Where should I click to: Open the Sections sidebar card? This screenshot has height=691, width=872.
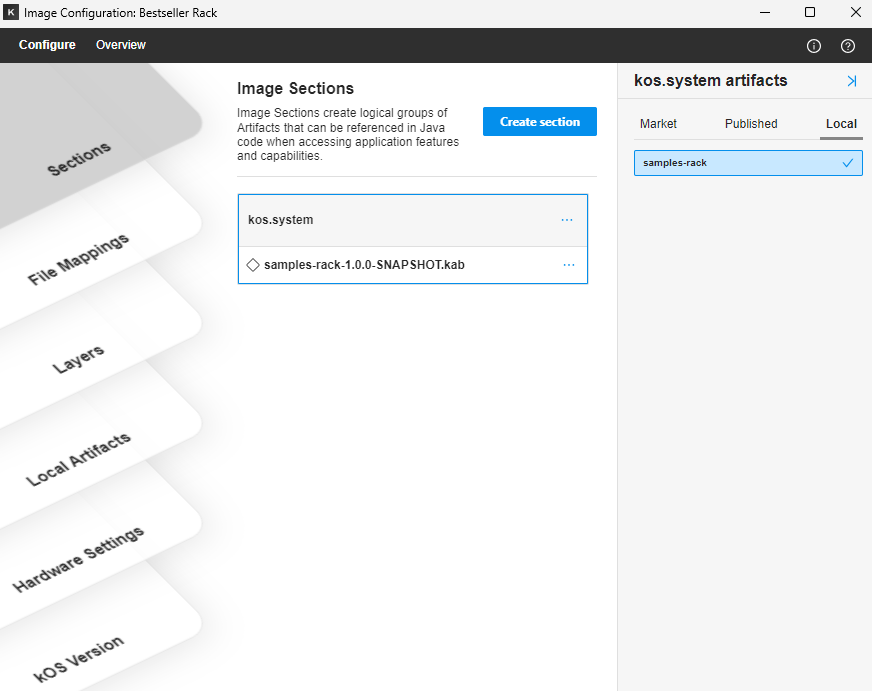[x=79, y=158]
